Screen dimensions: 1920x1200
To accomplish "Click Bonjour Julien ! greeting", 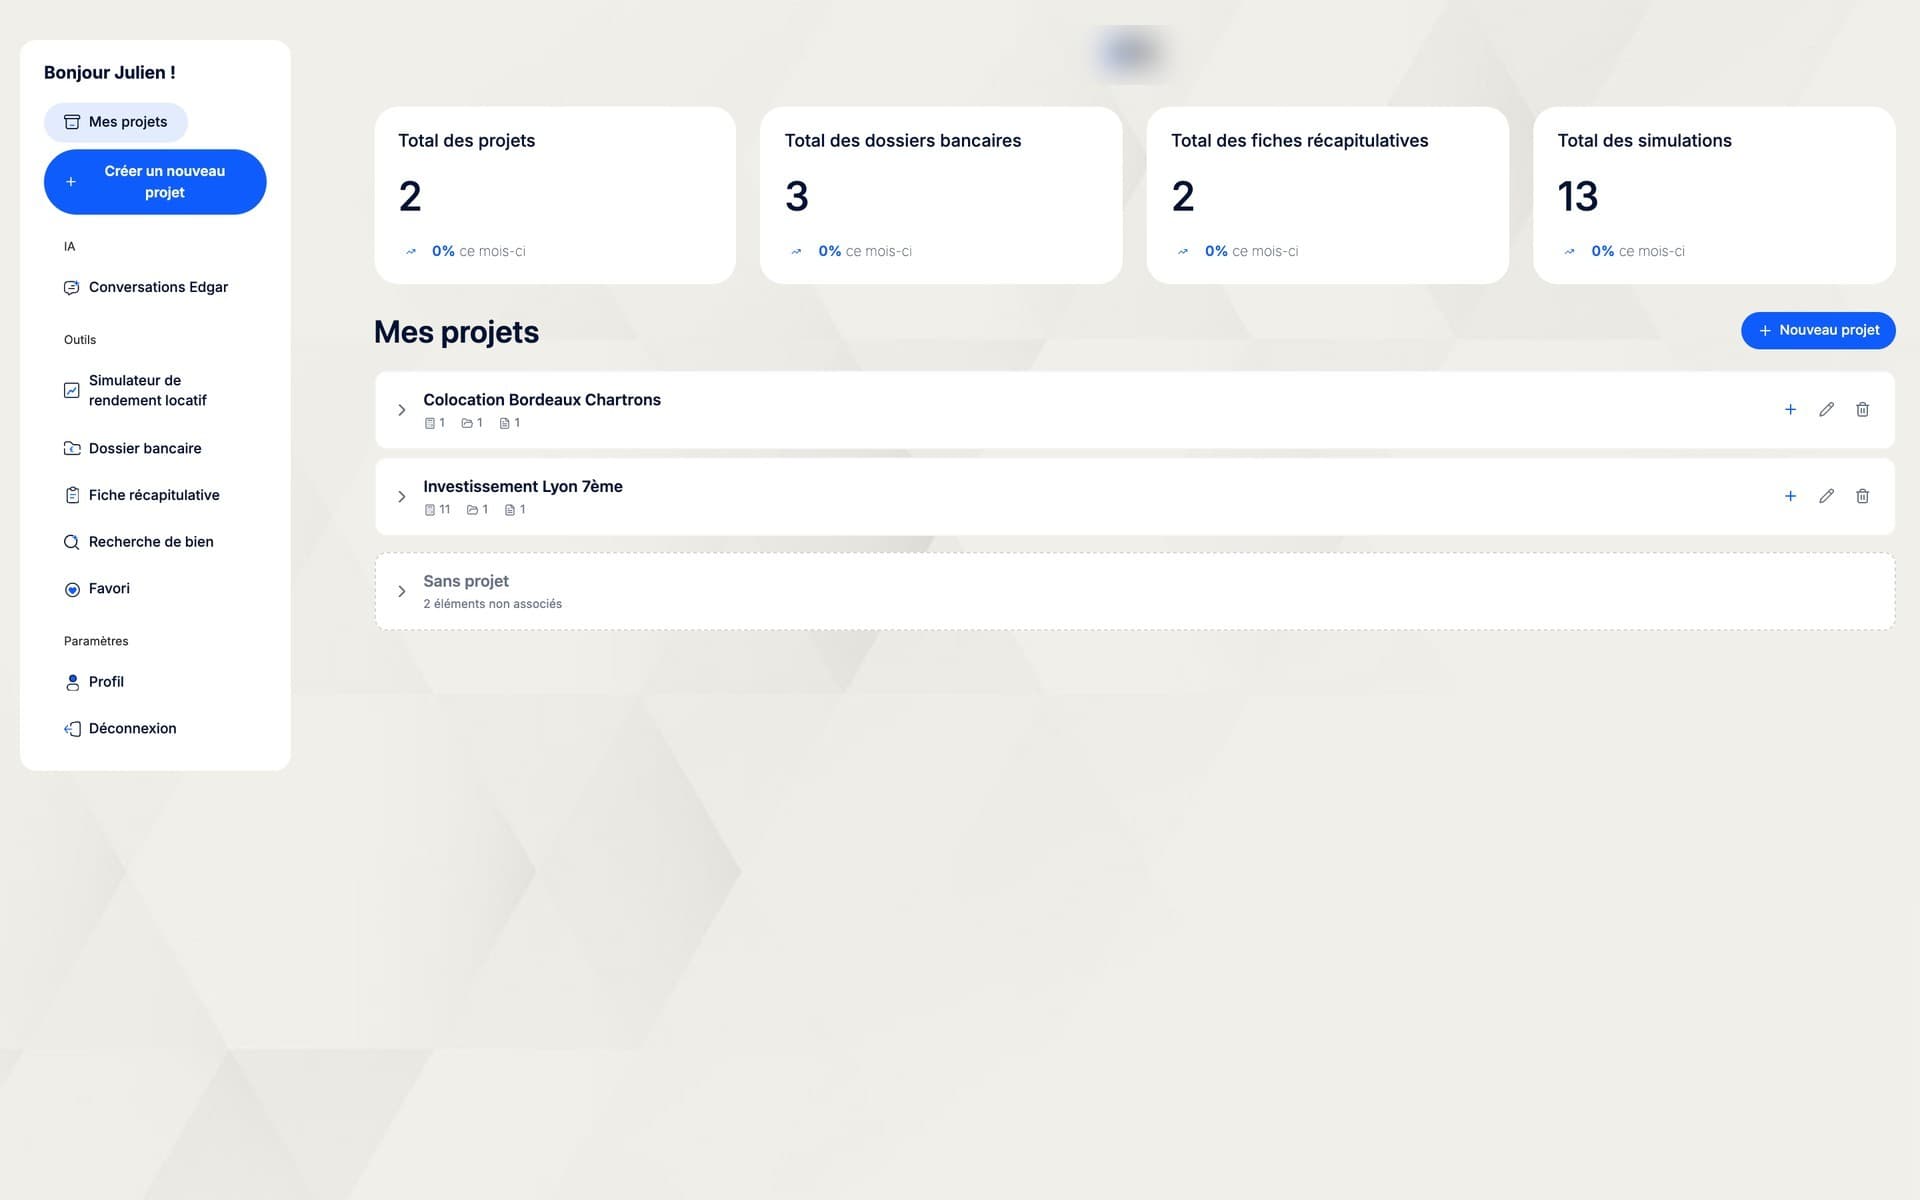I will point(110,73).
